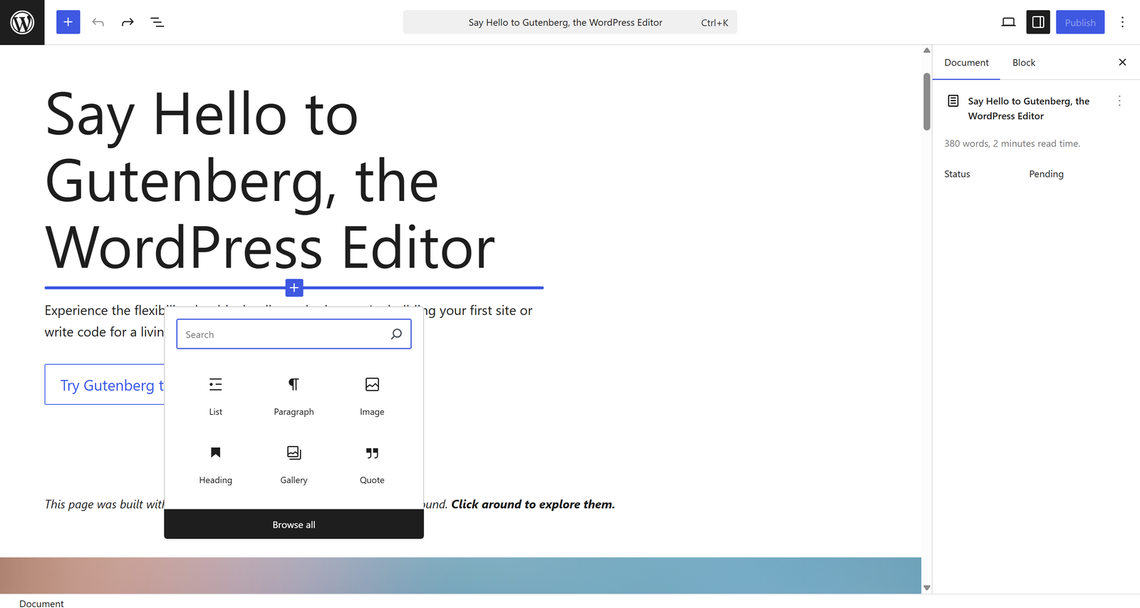
Task: Redo the last change
Action: point(127,23)
